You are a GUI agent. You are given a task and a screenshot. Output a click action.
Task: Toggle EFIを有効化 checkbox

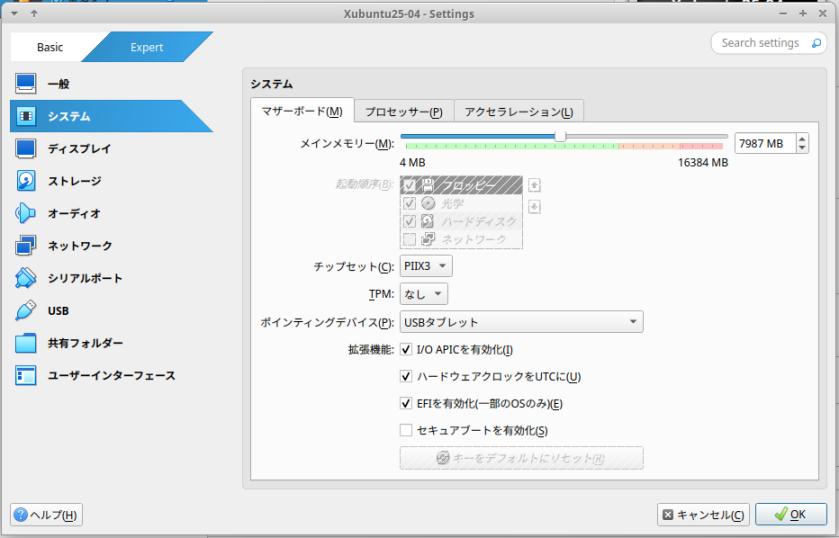[x=406, y=403]
